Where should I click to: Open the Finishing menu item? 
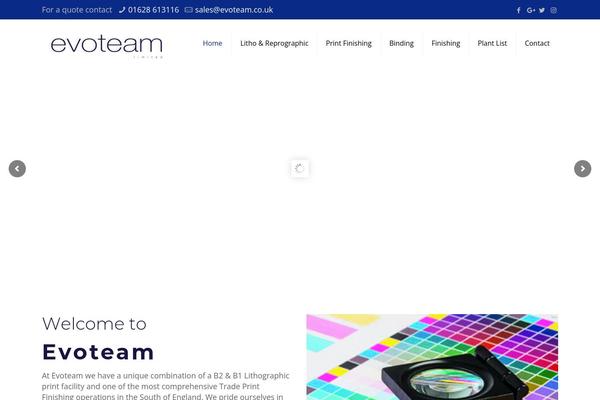click(446, 43)
